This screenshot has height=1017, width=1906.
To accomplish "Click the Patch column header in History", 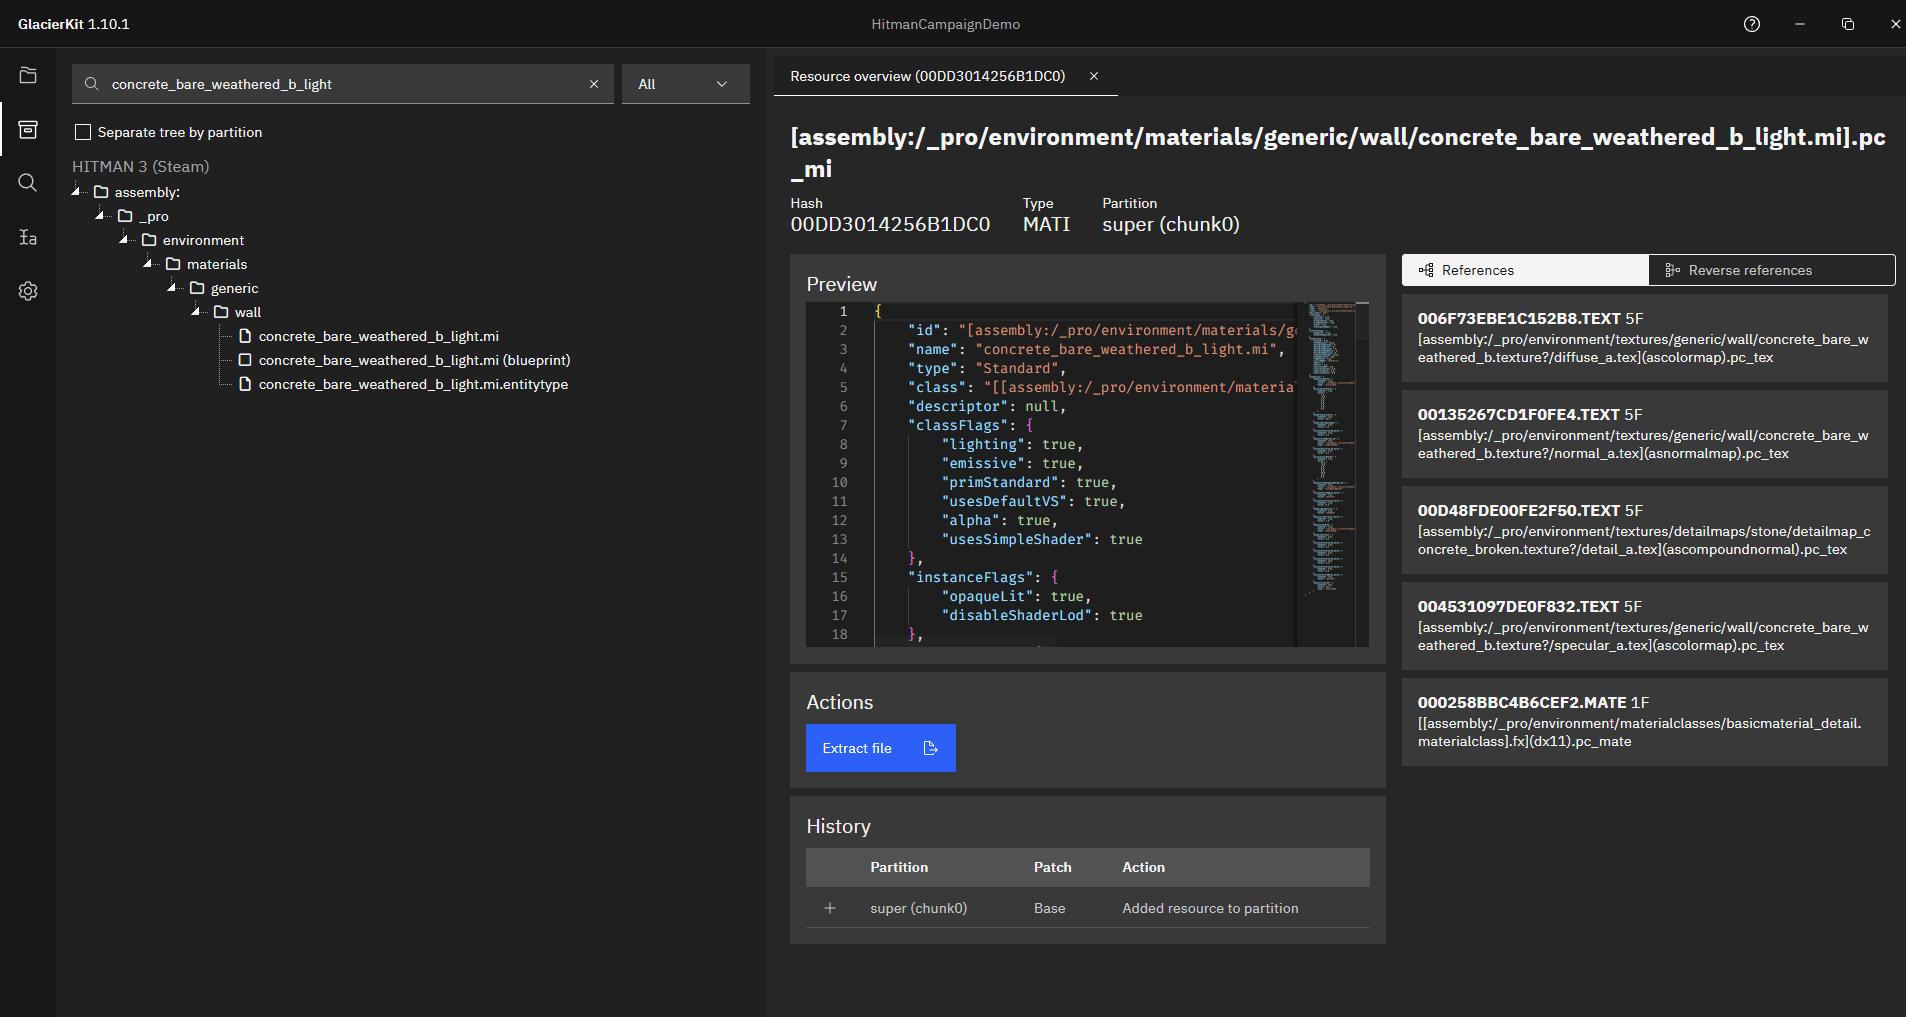I will click(x=1052, y=867).
